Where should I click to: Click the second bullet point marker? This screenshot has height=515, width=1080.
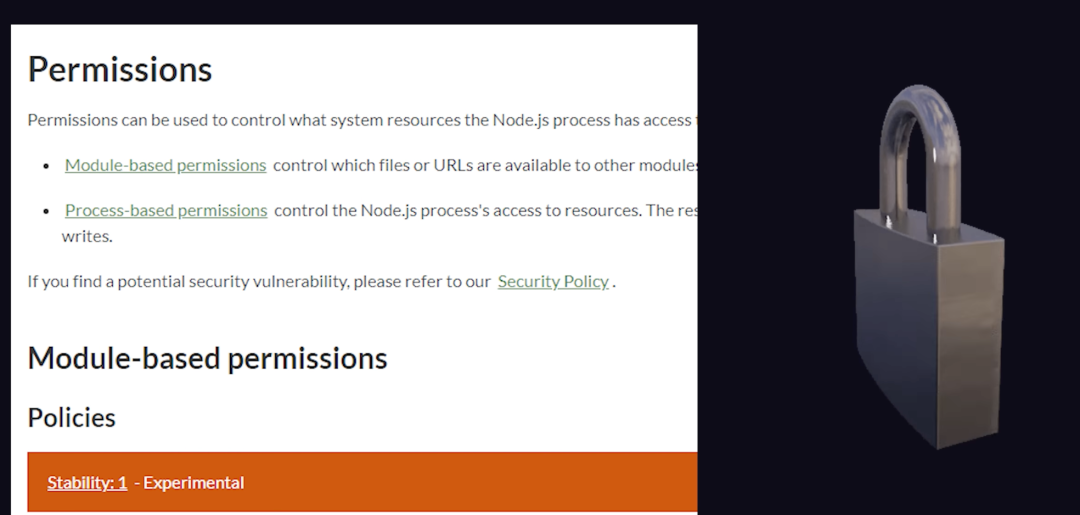(46, 211)
